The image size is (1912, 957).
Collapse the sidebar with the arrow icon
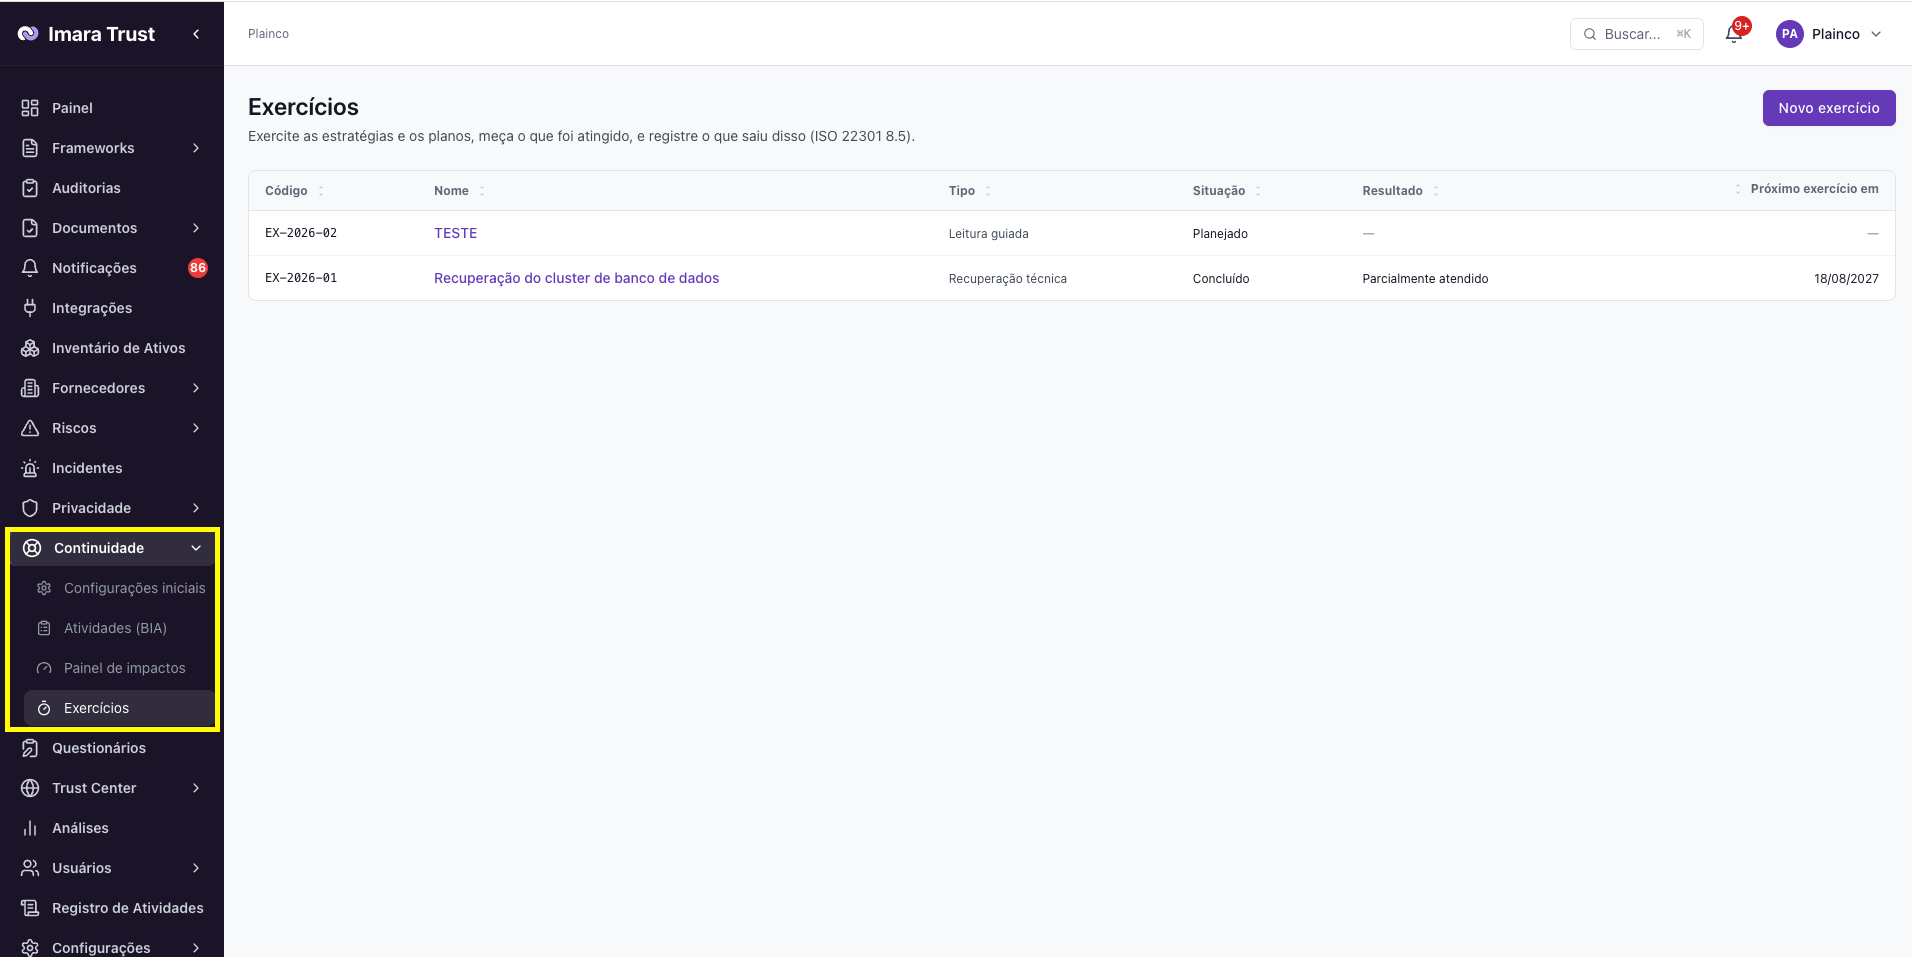[x=196, y=34]
